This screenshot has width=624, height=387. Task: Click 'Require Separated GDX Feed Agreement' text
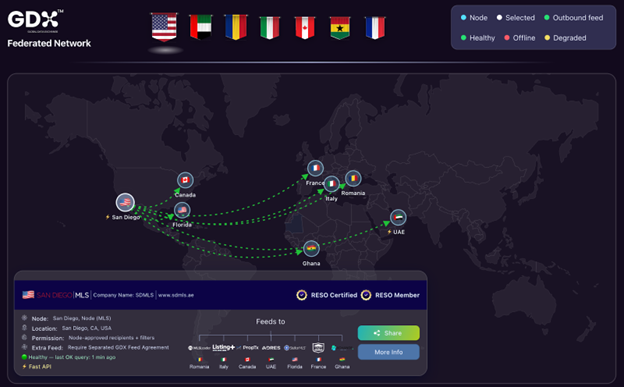118,347
